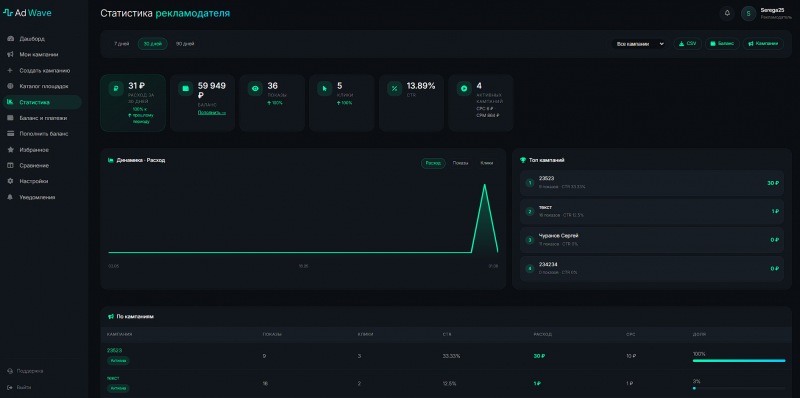Click the Serega25 username
The width and height of the screenshot is (800, 398).
pyautogui.click(x=772, y=10)
